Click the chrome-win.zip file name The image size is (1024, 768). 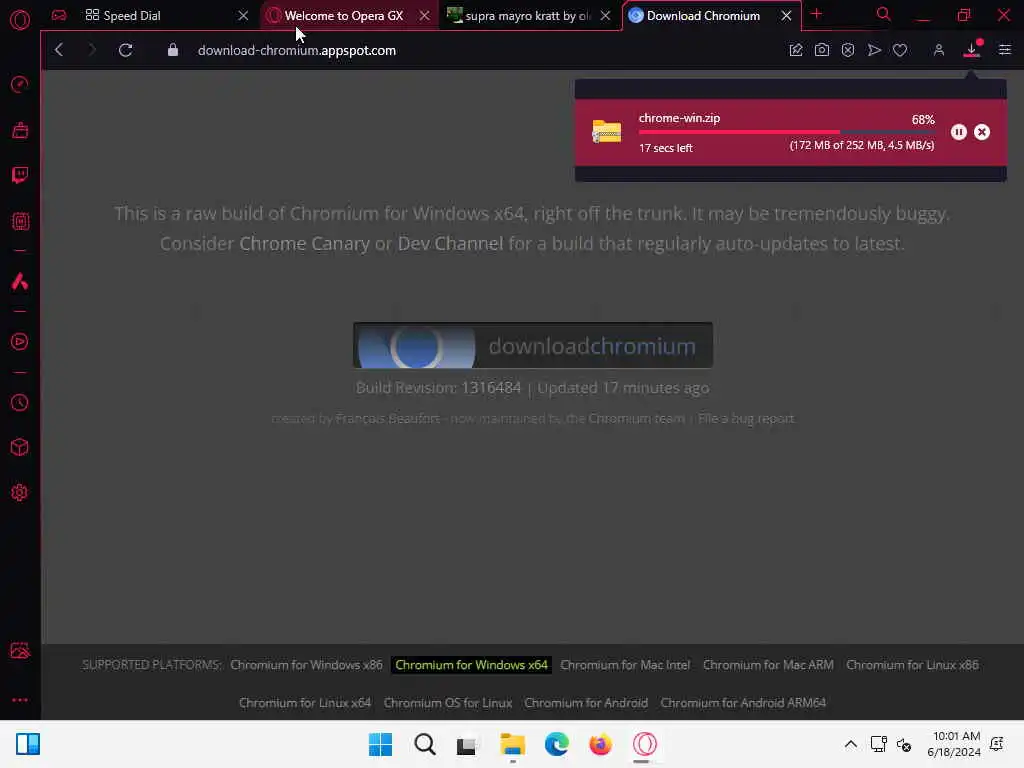679,118
